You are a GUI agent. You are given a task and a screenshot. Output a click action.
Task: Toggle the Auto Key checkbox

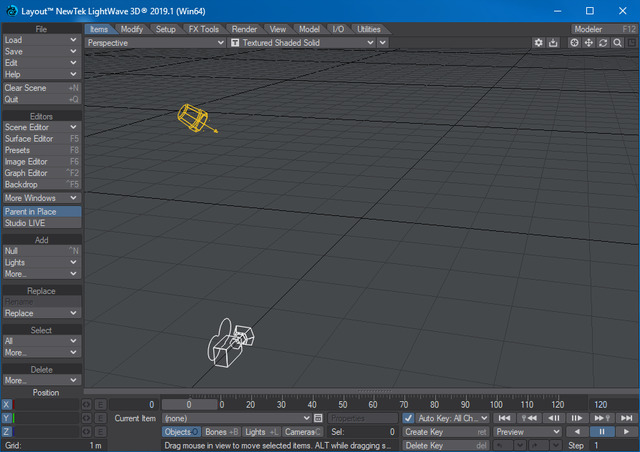408,418
